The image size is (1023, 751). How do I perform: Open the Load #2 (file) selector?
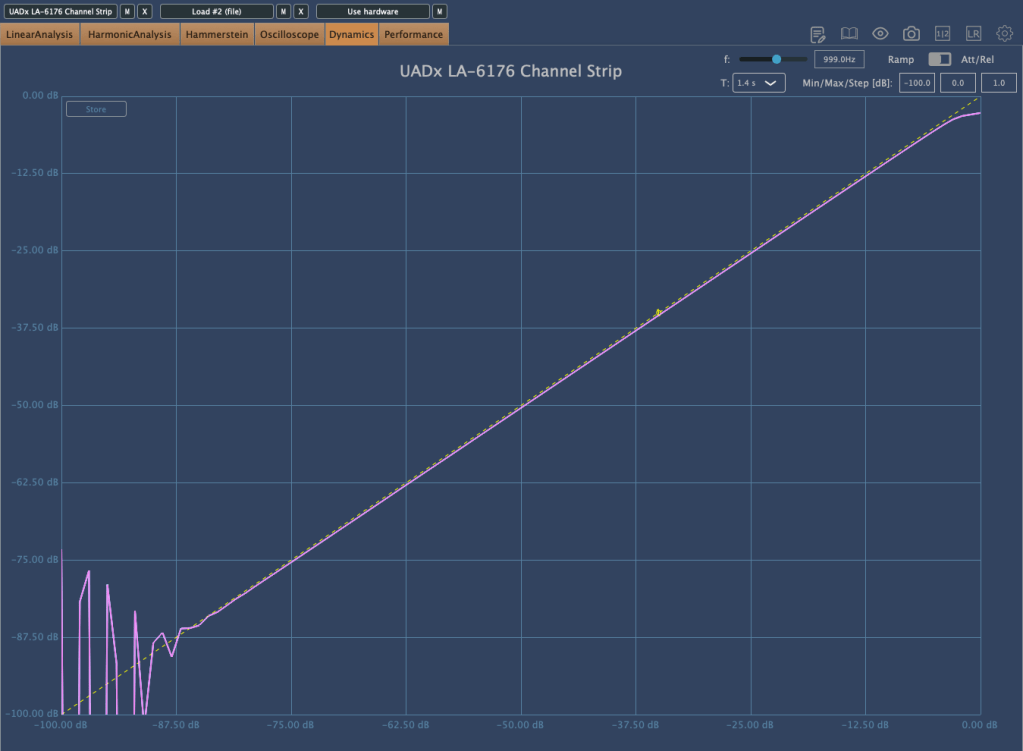point(216,11)
